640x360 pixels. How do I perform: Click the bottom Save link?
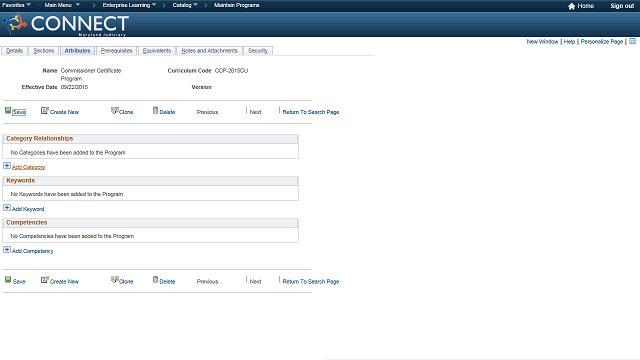19,282
